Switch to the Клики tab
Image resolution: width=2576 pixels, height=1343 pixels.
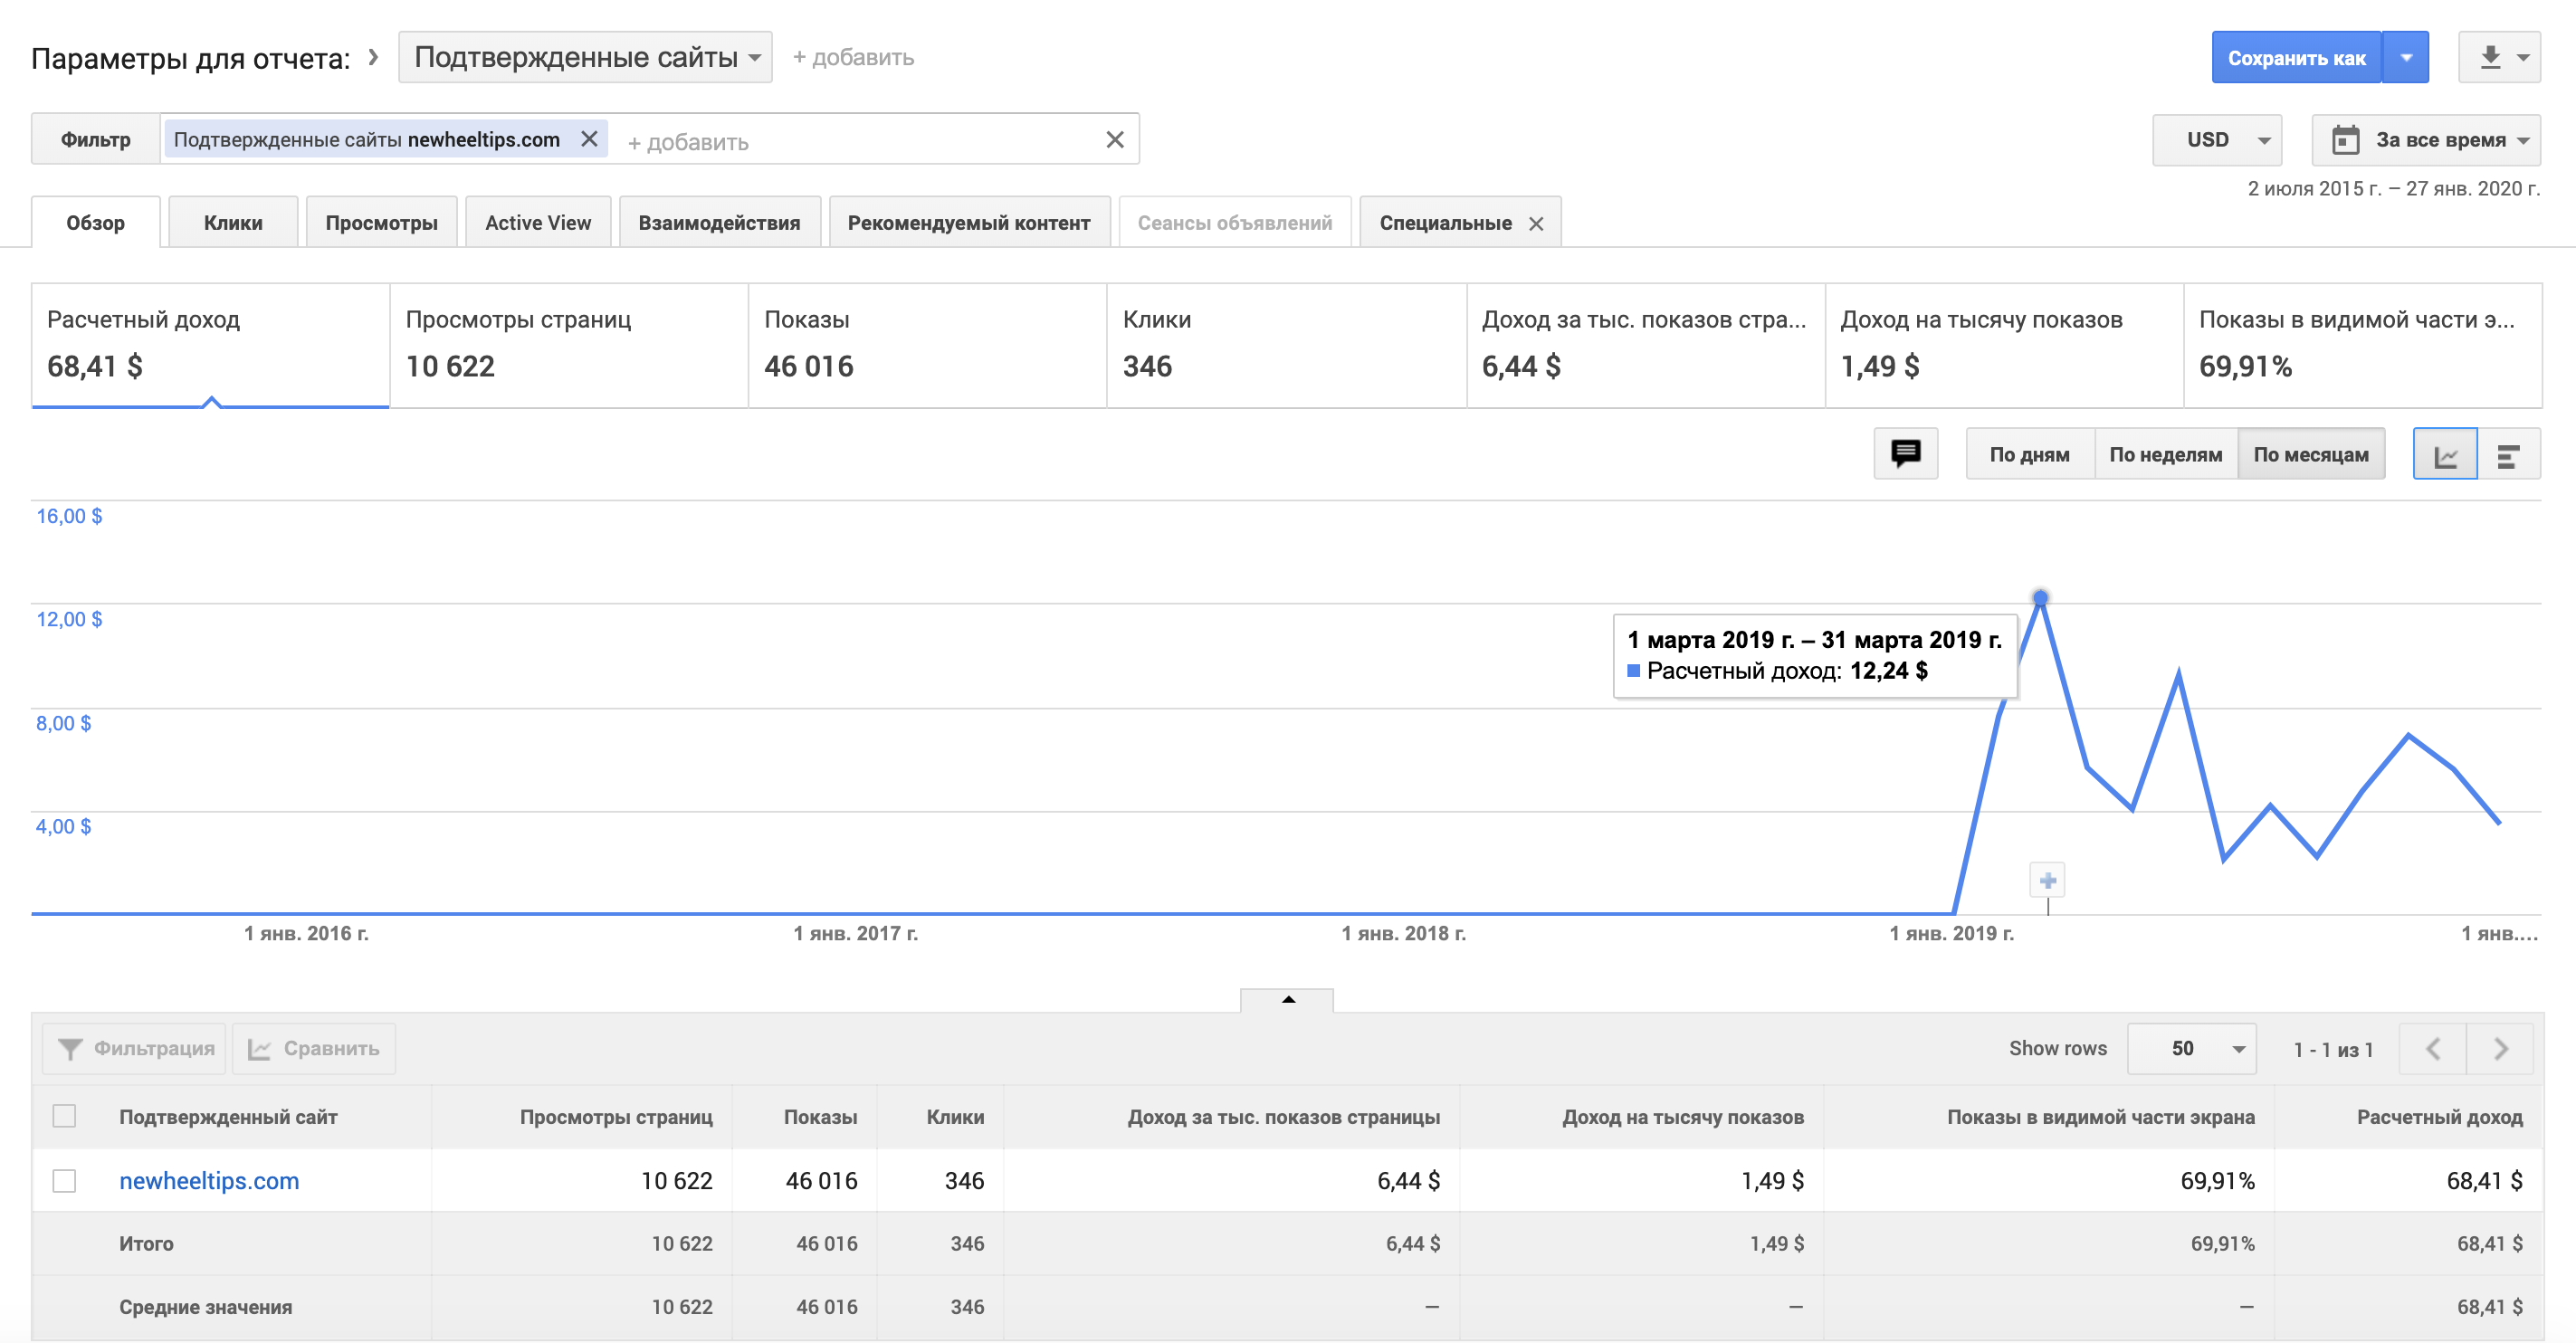(x=233, y=223)
